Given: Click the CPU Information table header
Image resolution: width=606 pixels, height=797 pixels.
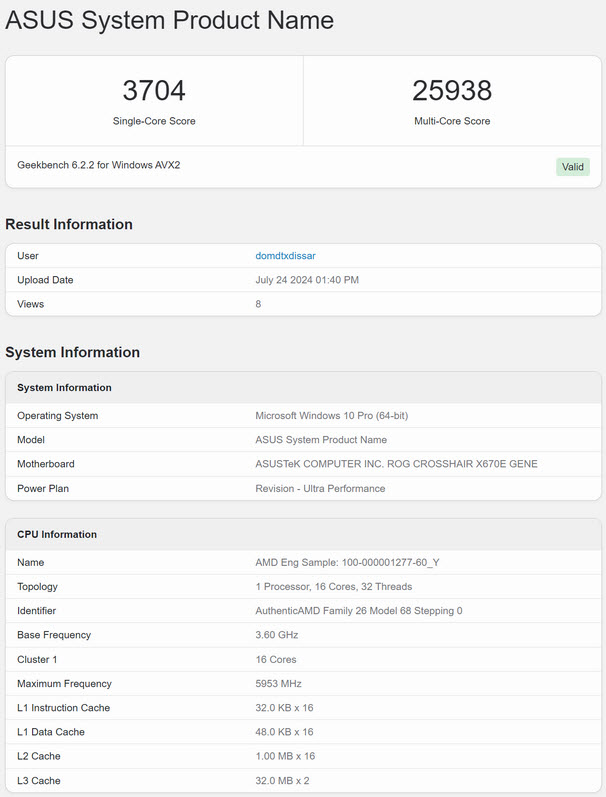Looking at the screenshot, I should click(x=57, y=534).
